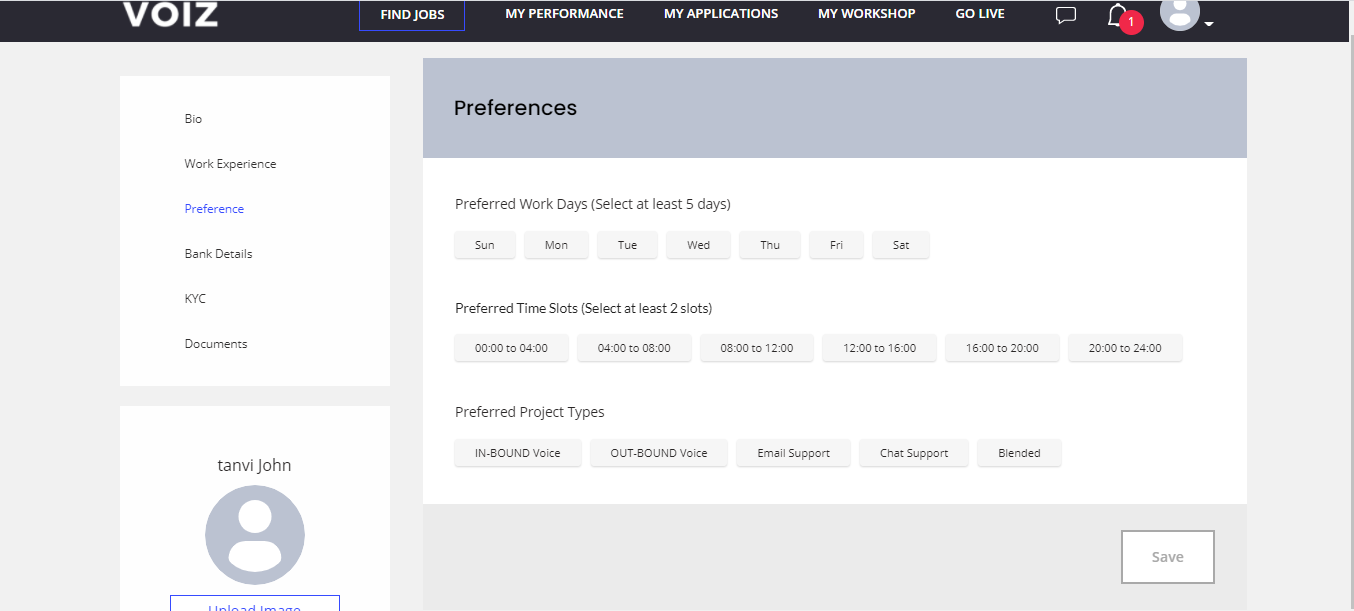The width and height of the screenshot is (1354, 611).
Task: Select the 16:00 to 20:00 time slot
Action: click(1002, 348)
